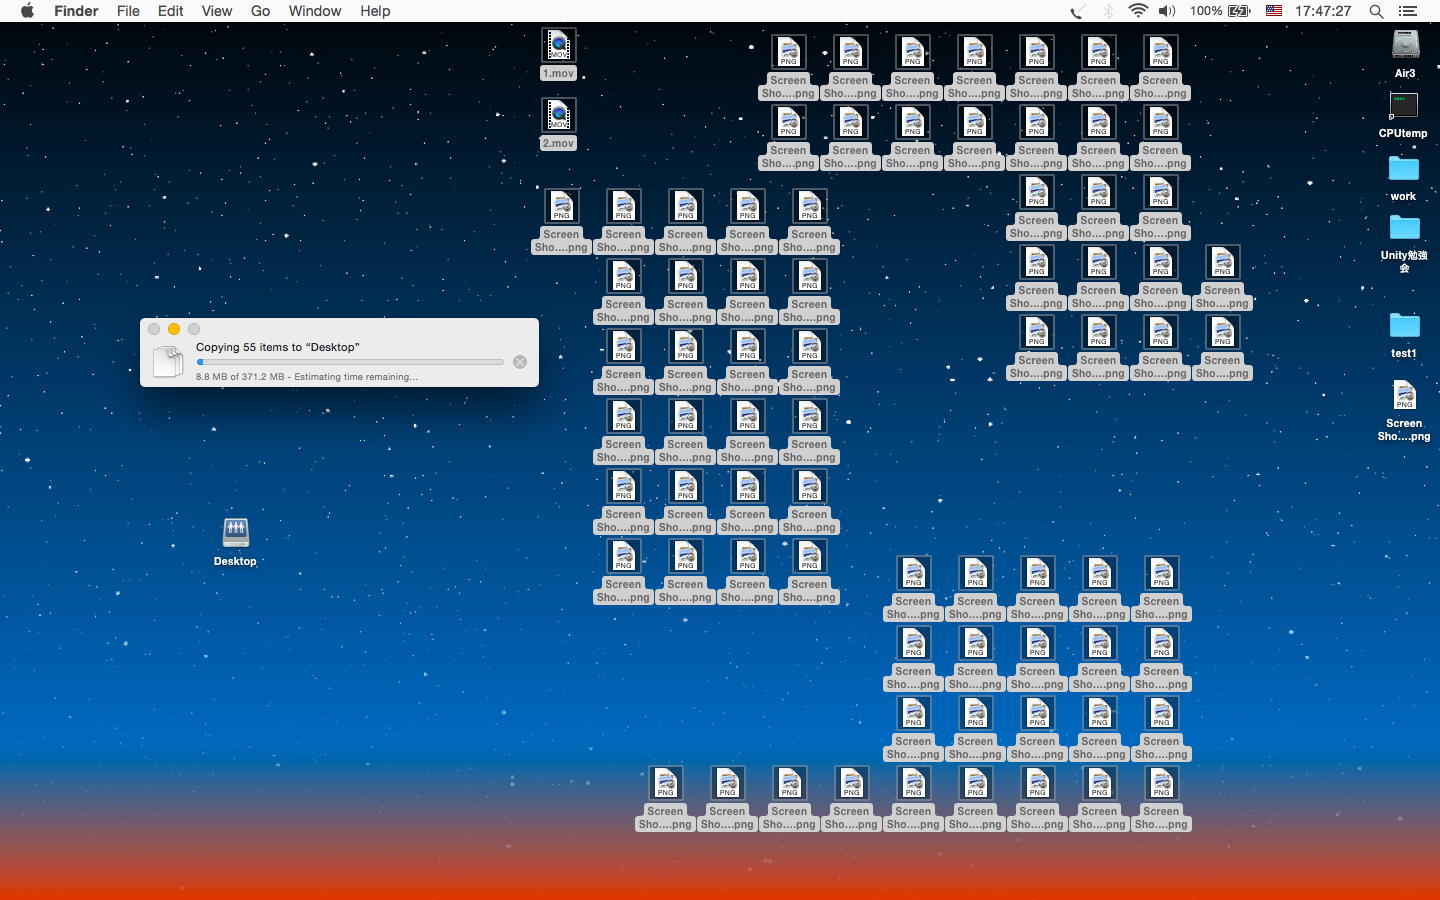
Task: Open the Apple menu
Action: pyautogui.click(x=27, y=11)
